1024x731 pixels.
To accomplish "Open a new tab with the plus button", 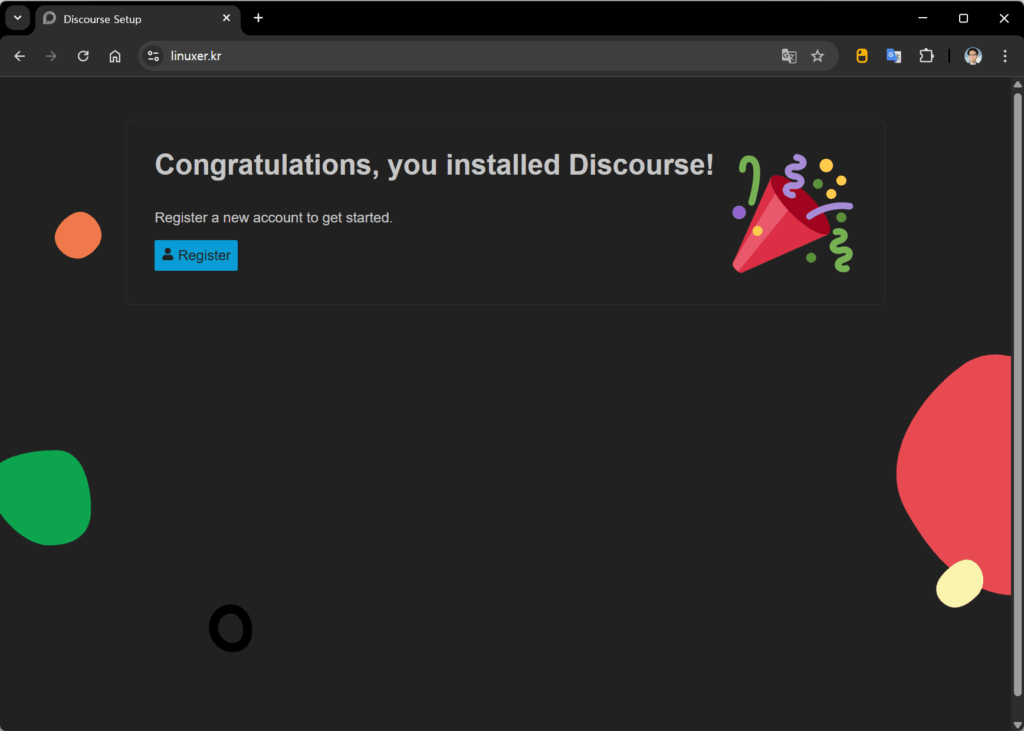I will pyautogui.click(x=258, y=18).
